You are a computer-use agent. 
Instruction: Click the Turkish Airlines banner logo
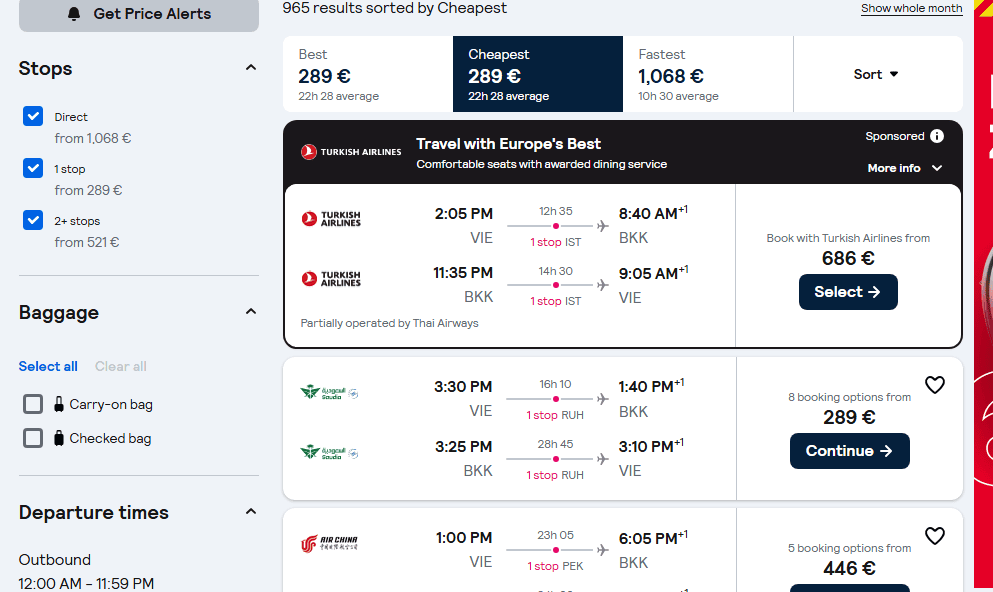(x=351, y=152)
